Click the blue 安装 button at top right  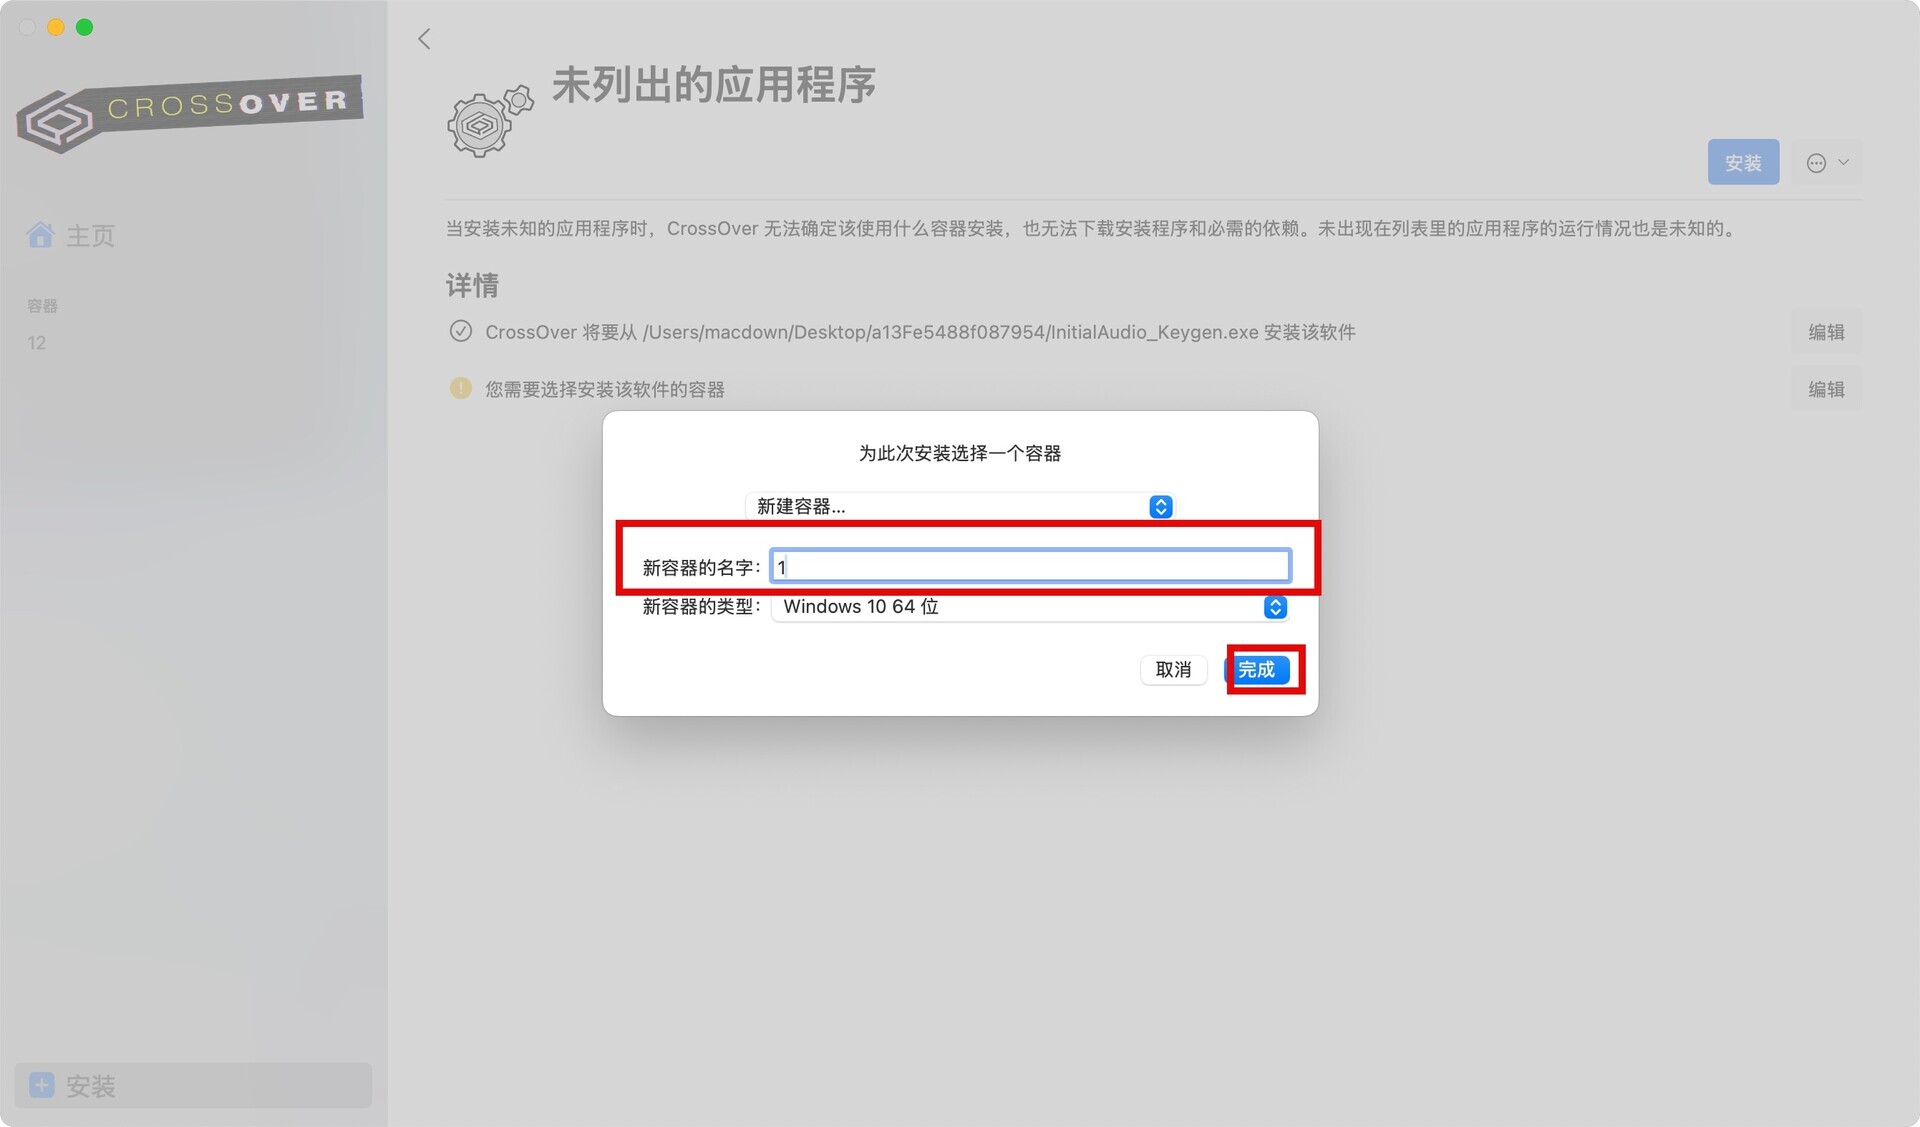(x=1743, y=162)
